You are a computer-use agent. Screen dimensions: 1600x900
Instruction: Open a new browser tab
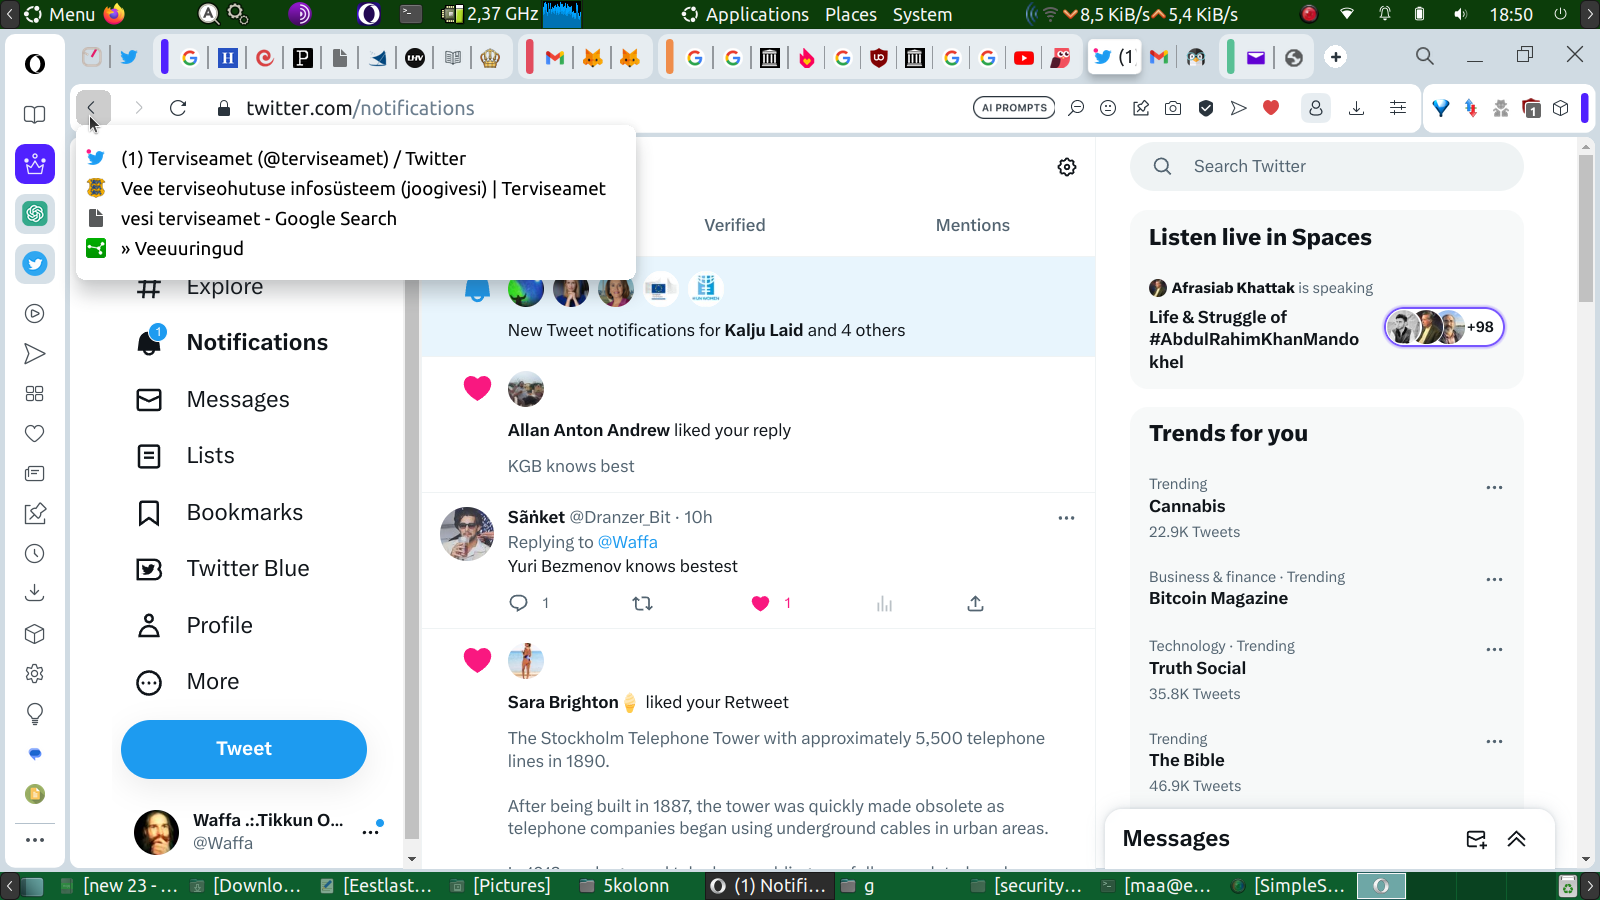point(1336,57)
